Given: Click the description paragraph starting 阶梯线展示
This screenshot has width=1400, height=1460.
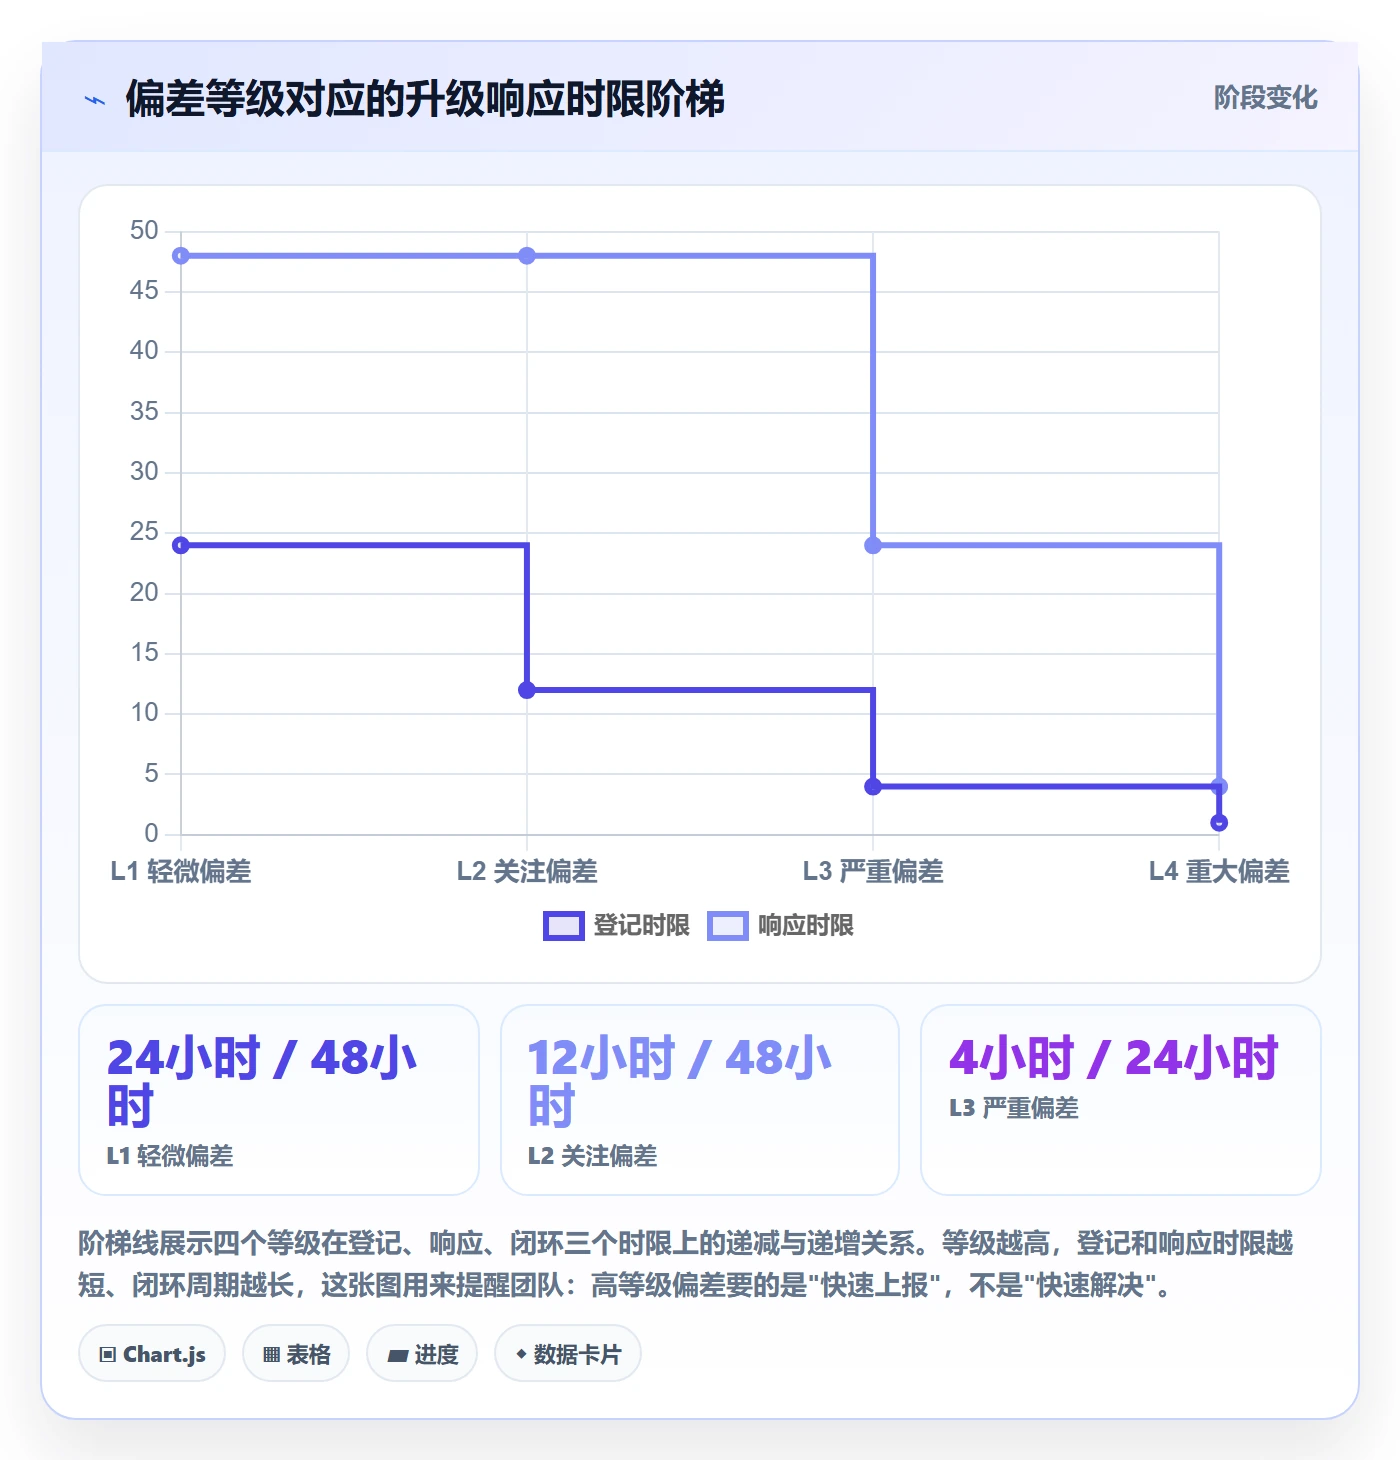Looking at the screenshot, I should [686, 1264].
